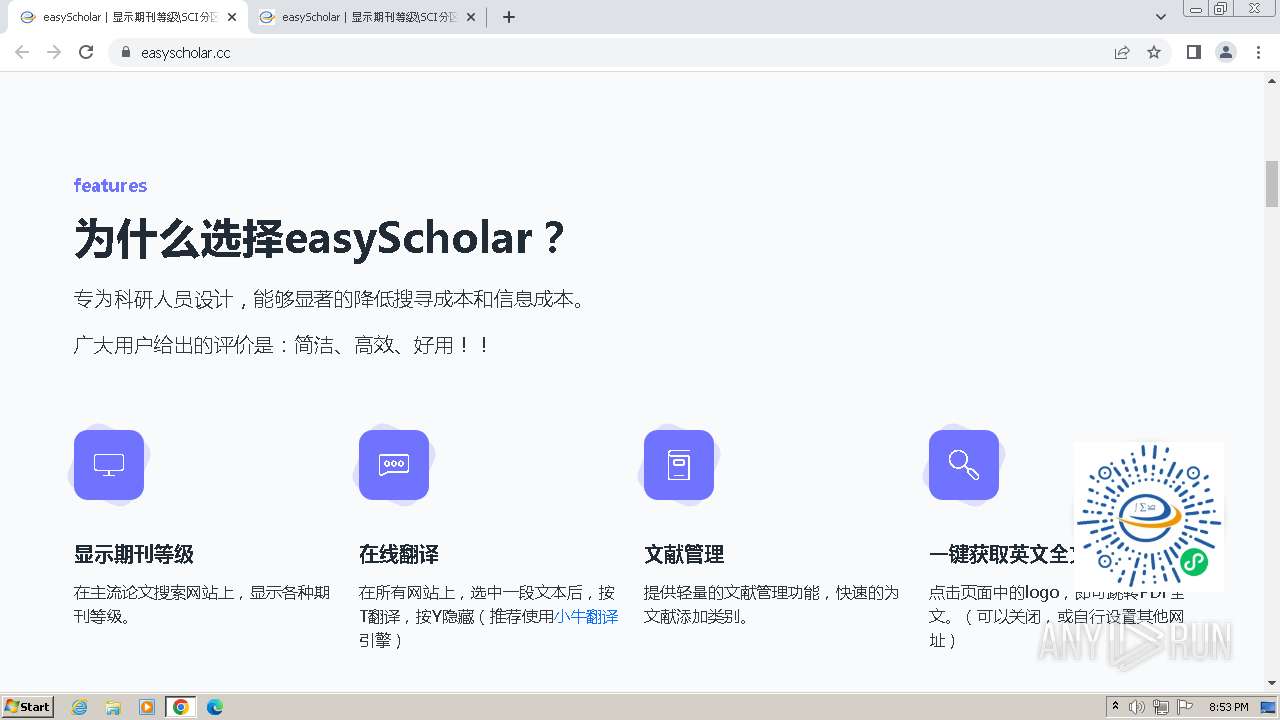
Task: Click the chat bubble icon above 在线翻译
Action: [394, 465]
